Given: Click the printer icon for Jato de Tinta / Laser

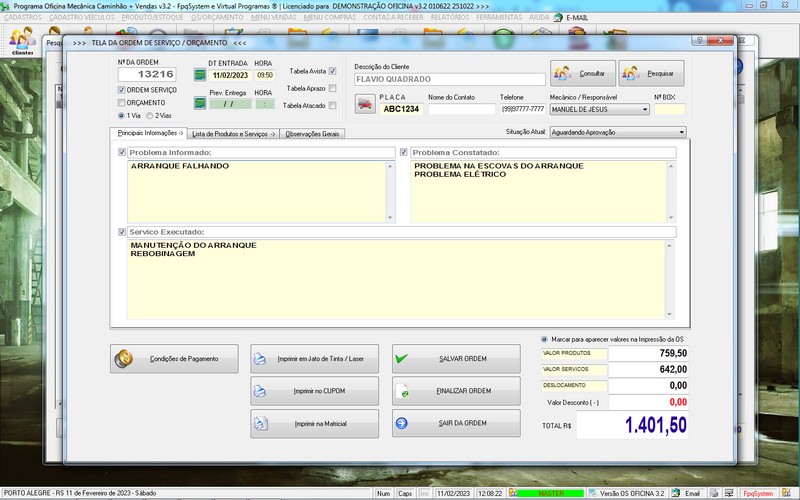Looking at the screenshot, I should 260,359.
